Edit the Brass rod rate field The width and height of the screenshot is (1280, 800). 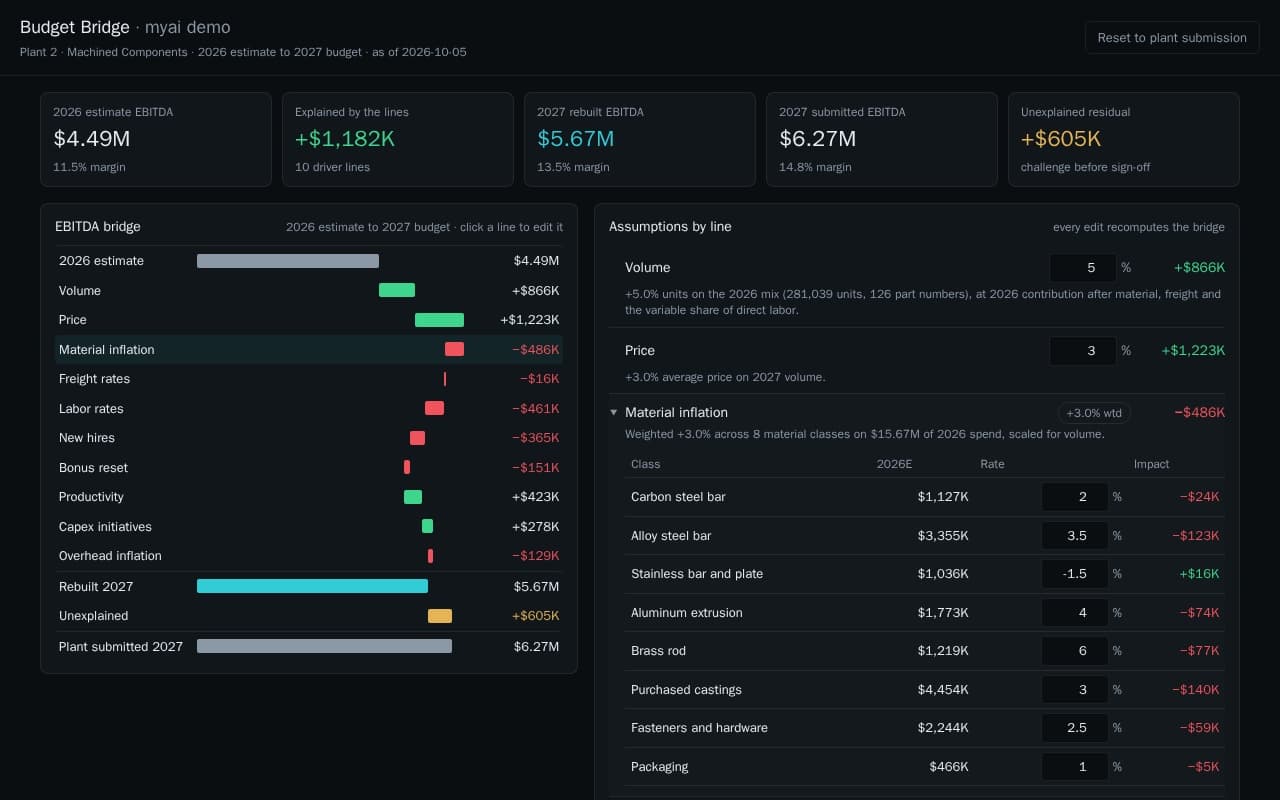1075,651
